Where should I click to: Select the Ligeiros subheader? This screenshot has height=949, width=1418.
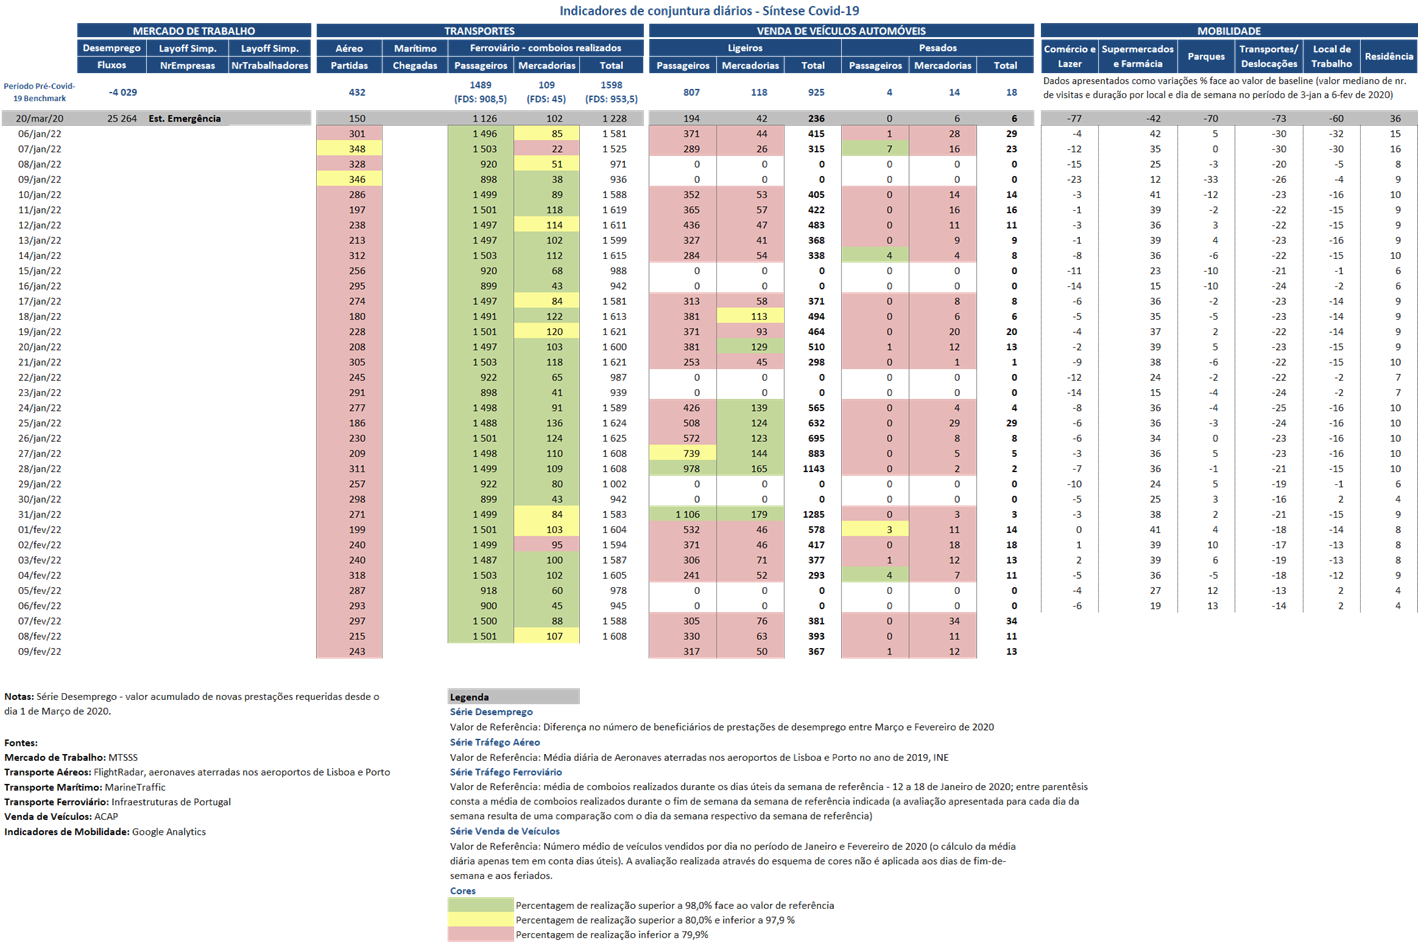[745, 48]
